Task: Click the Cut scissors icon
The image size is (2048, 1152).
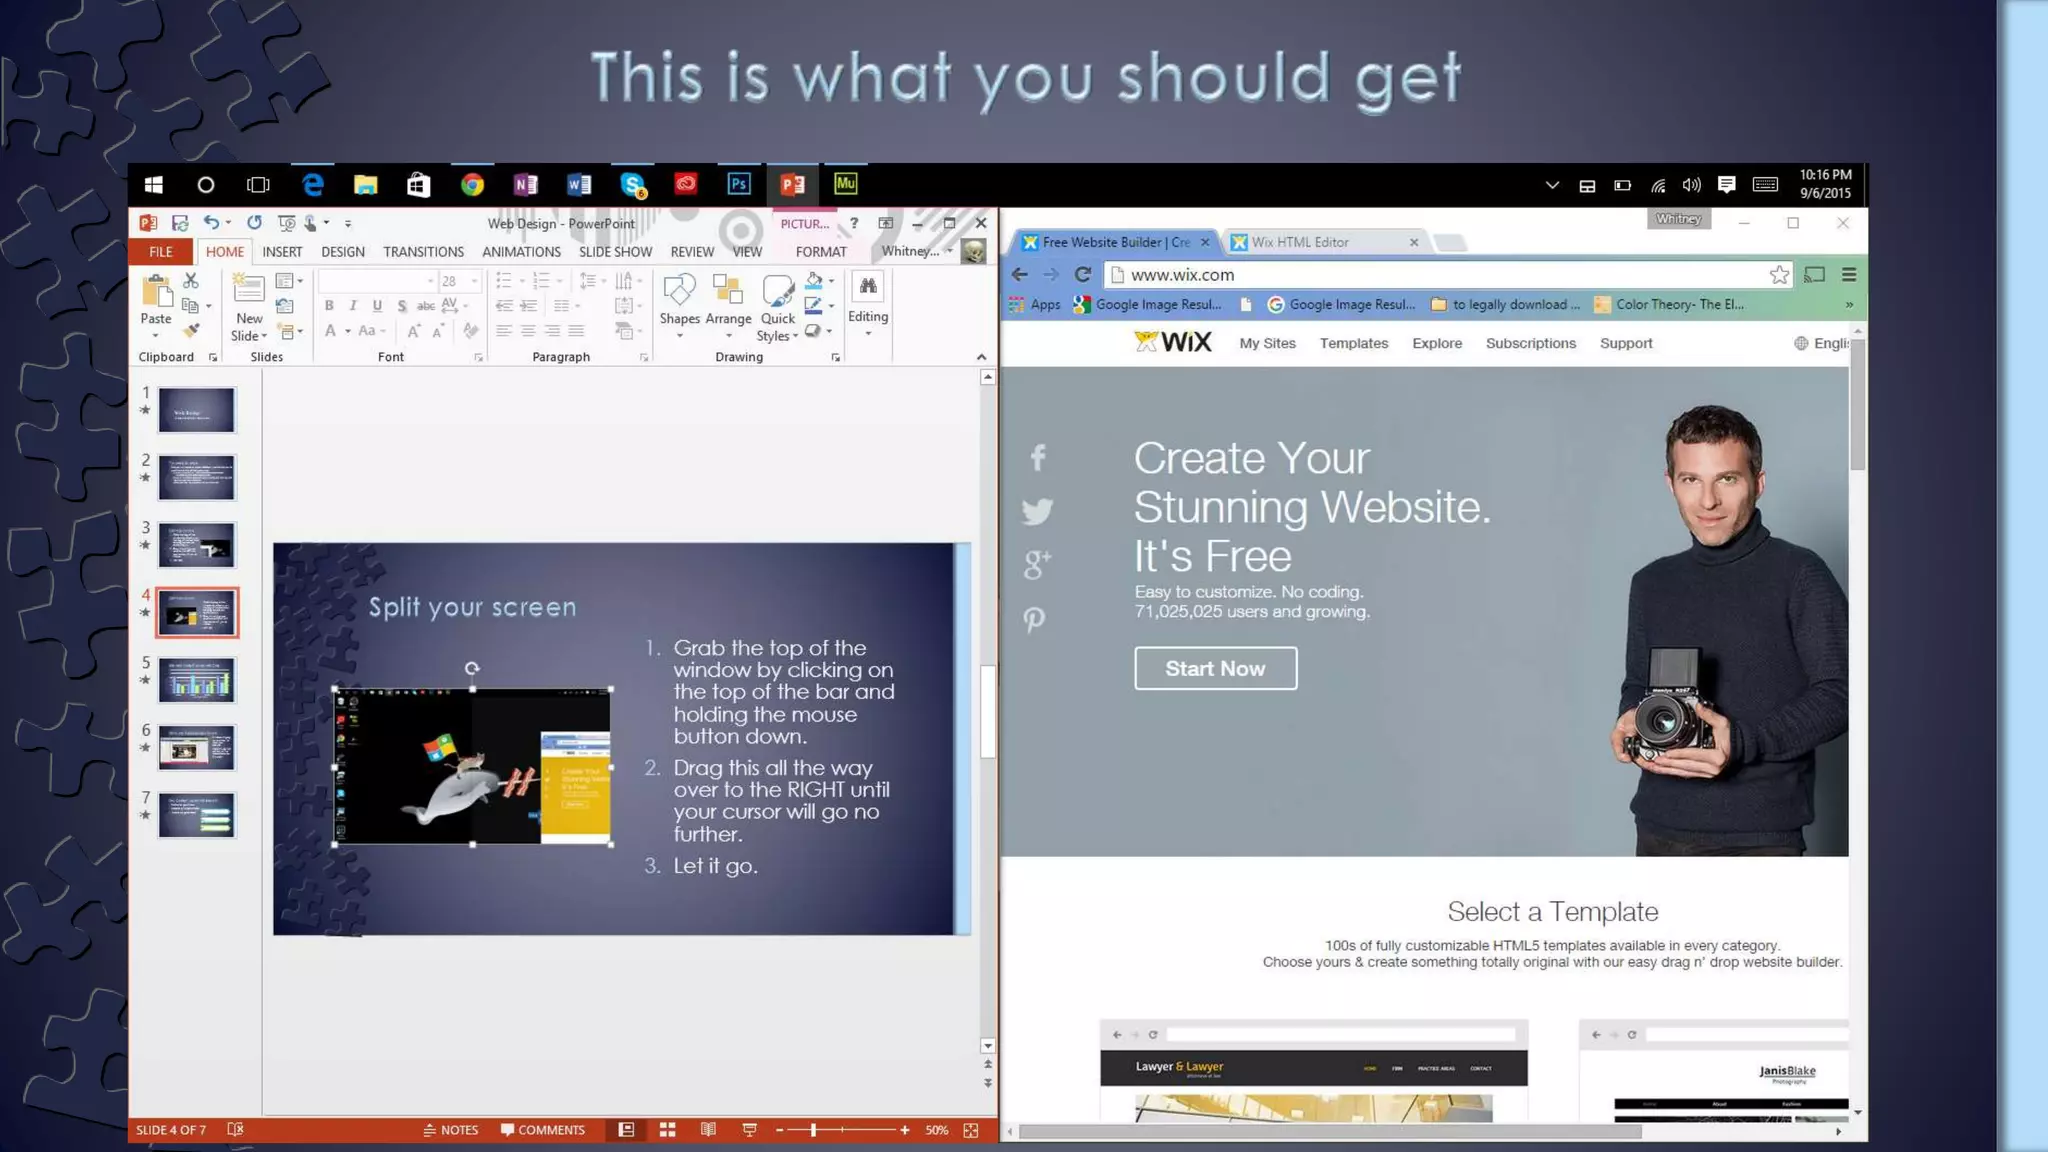Action: 191,281
